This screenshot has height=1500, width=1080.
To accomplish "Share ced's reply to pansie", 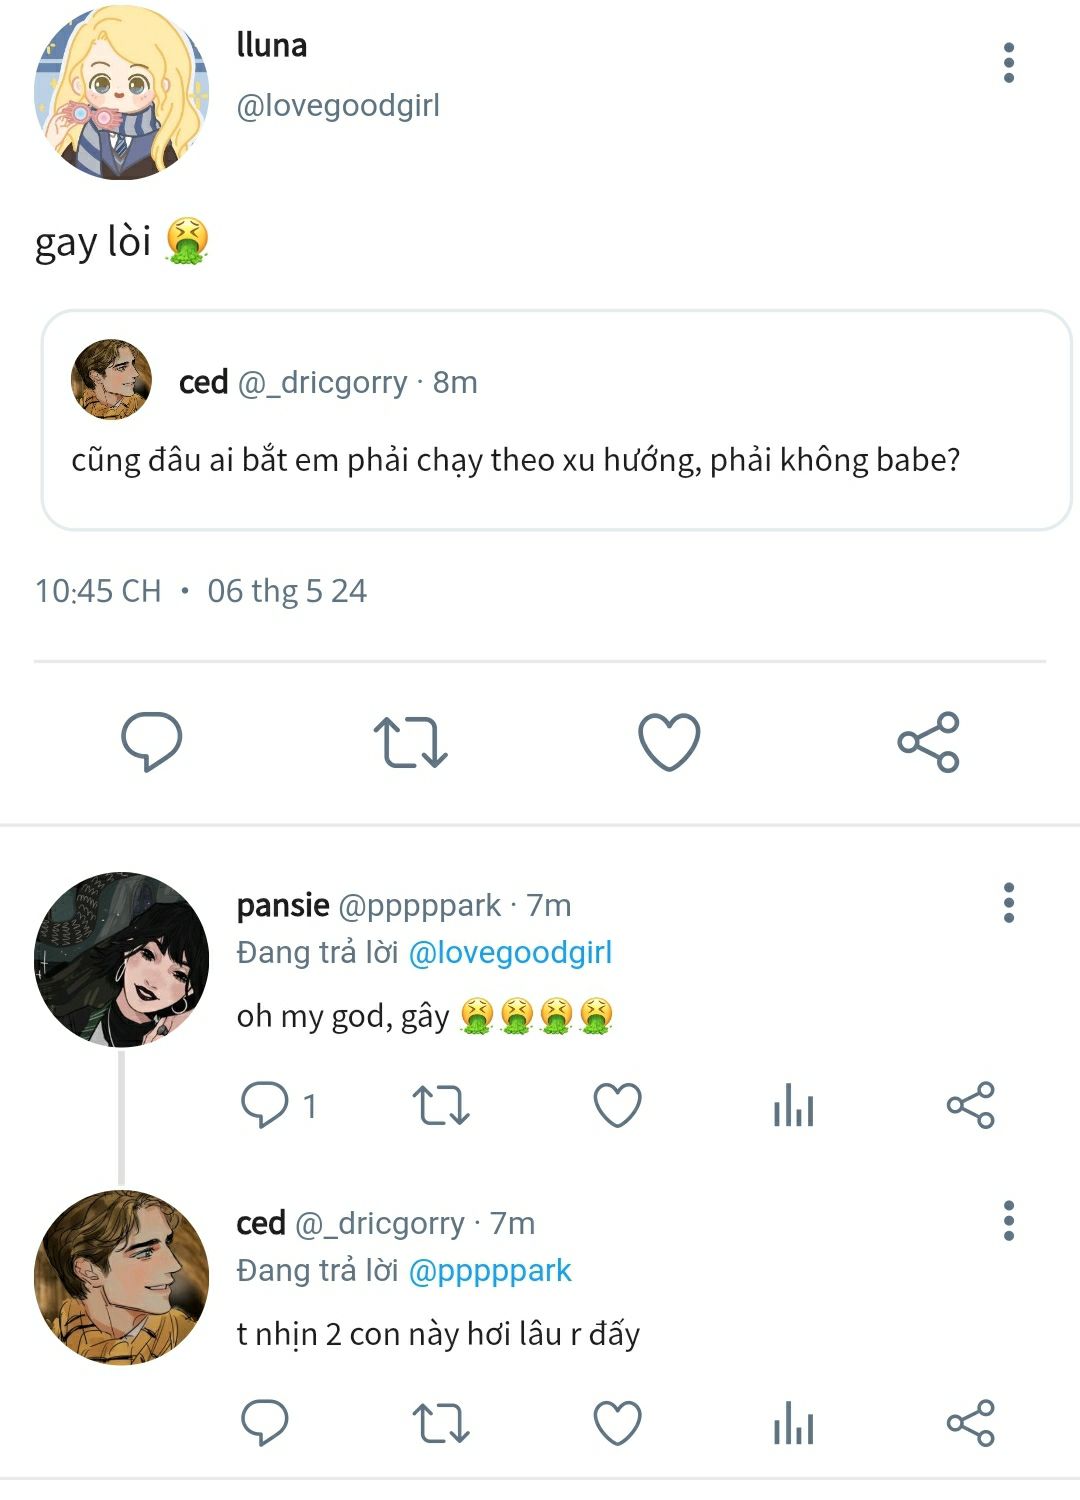I will click(970, 1423).
